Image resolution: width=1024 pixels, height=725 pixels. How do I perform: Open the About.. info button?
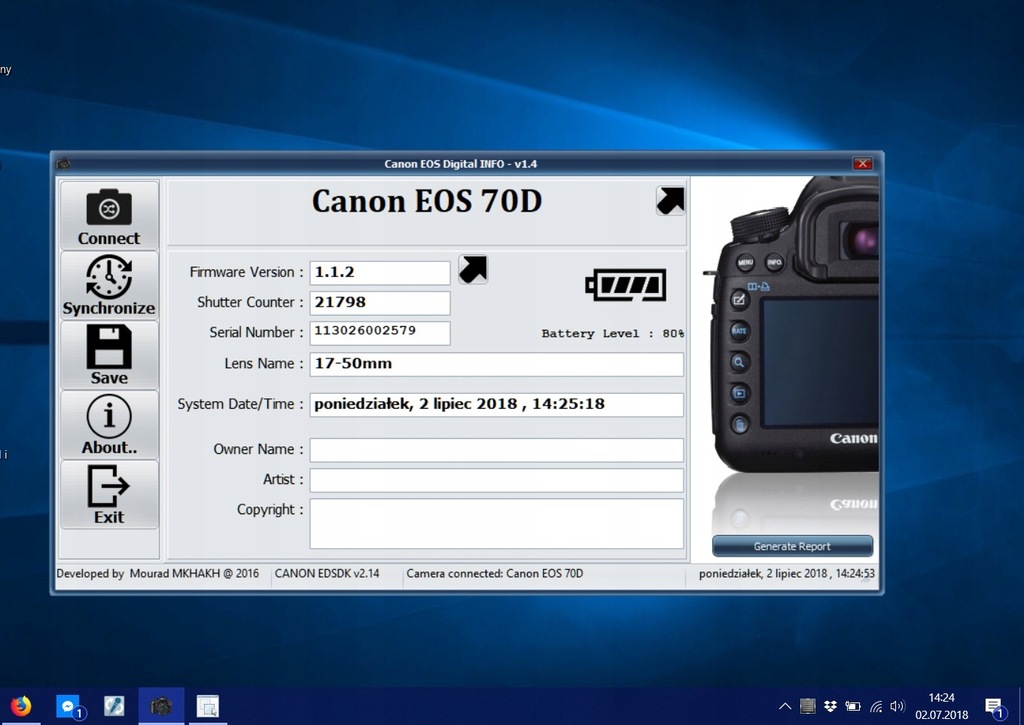[x=109, y=425]
